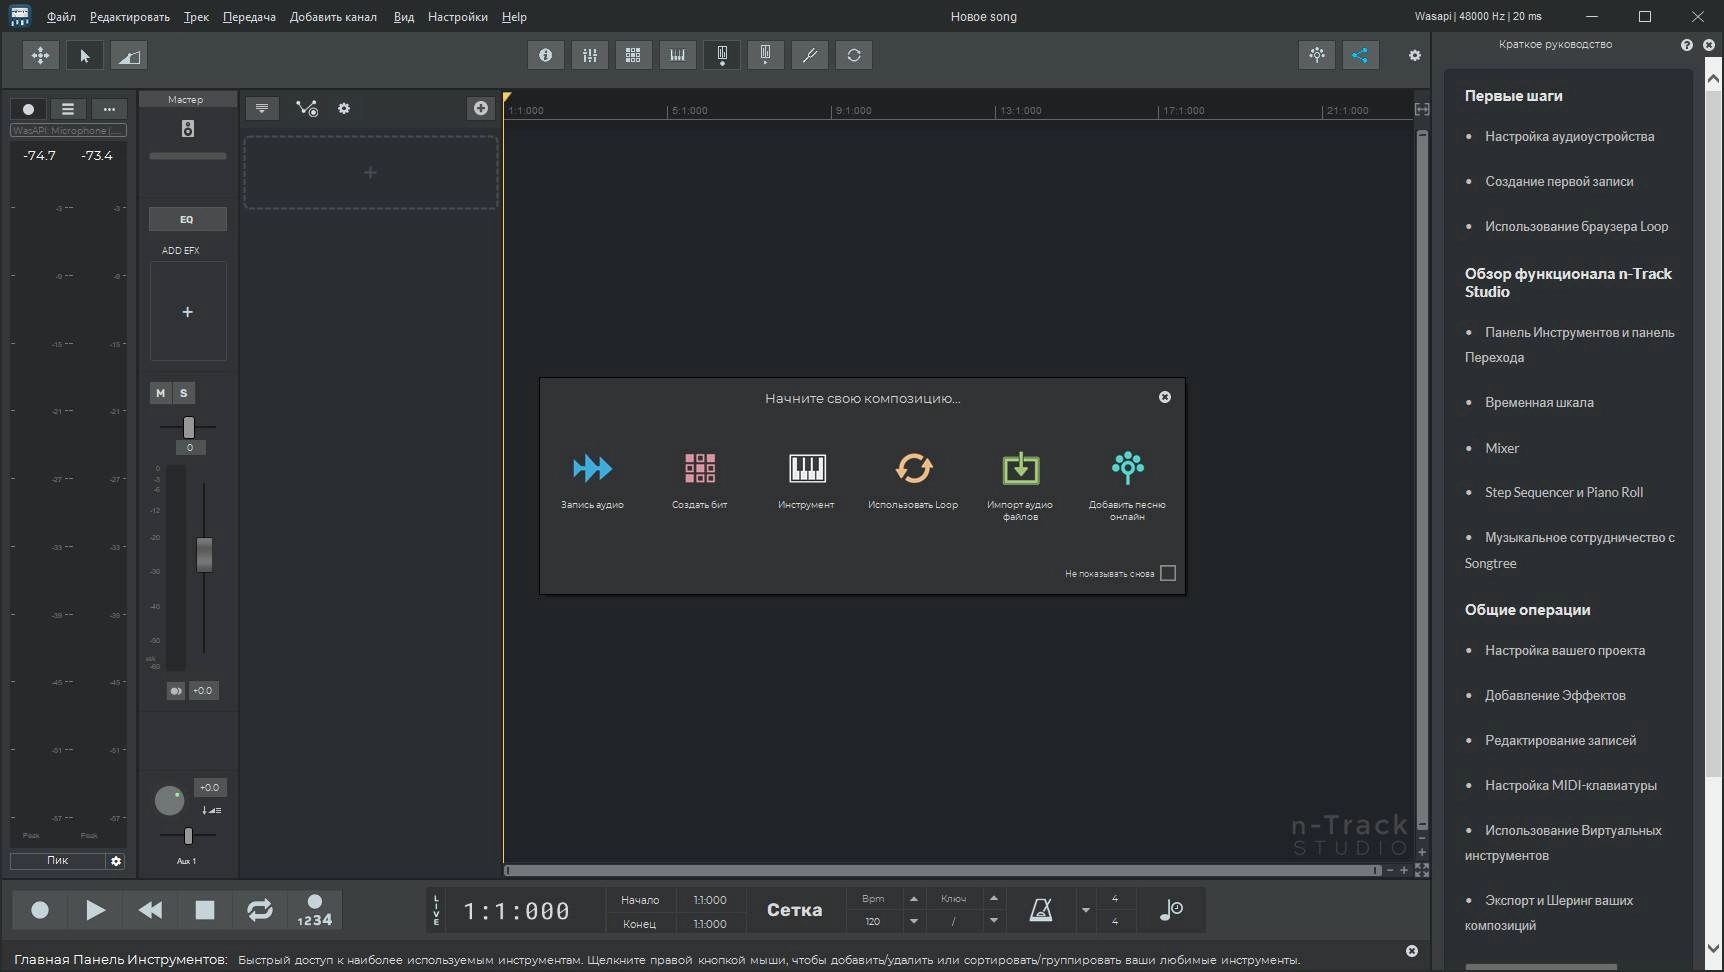Adjust master pan slider handle
The height and width of the screenshot is (972, 1724).
(x=188, y=427)
